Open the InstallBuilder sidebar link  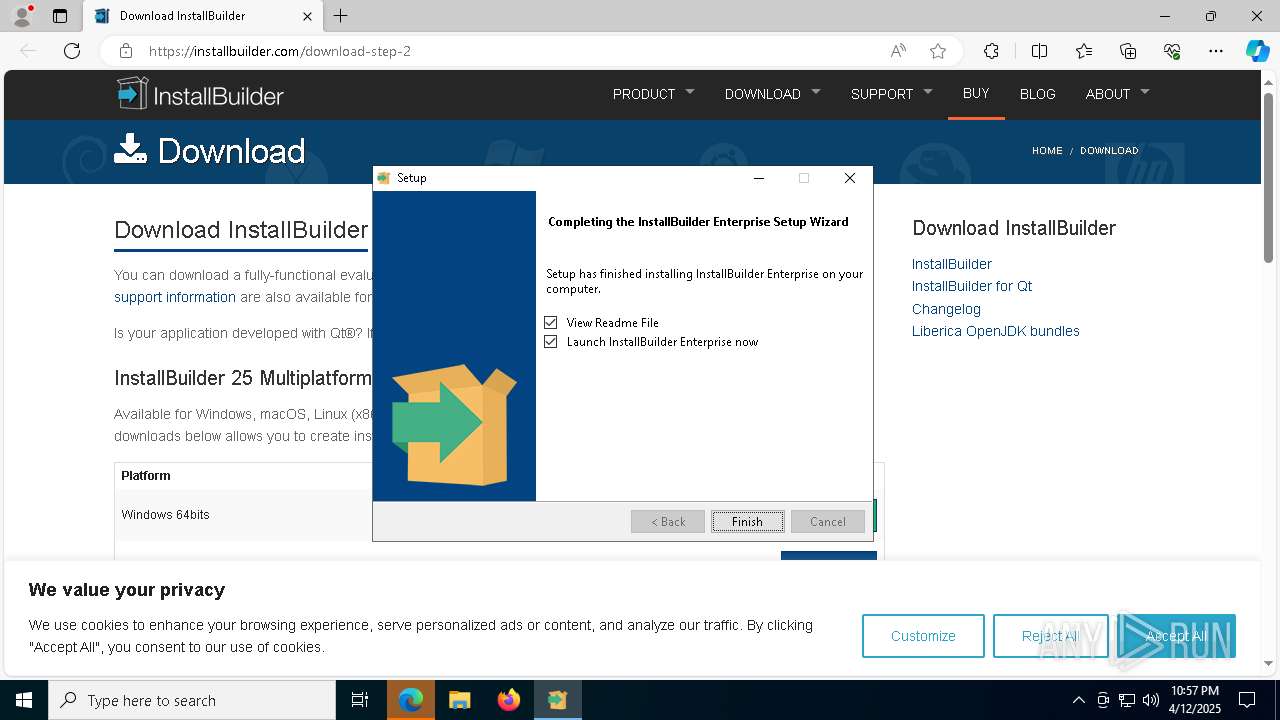[x=951, y=264]
